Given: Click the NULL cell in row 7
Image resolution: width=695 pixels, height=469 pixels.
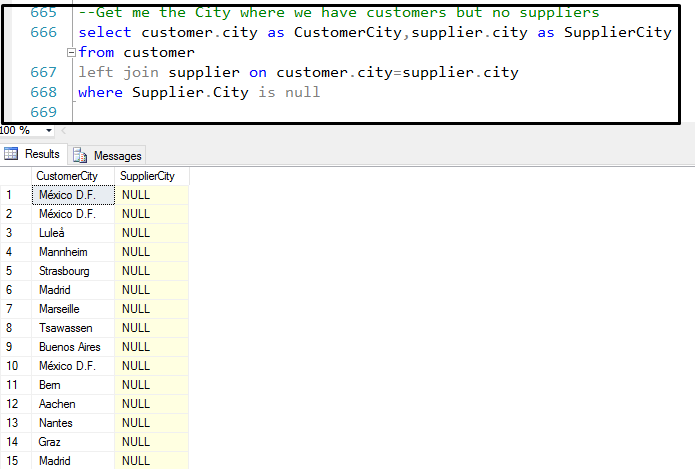Looking at the screenshot, I should [152, 309].
